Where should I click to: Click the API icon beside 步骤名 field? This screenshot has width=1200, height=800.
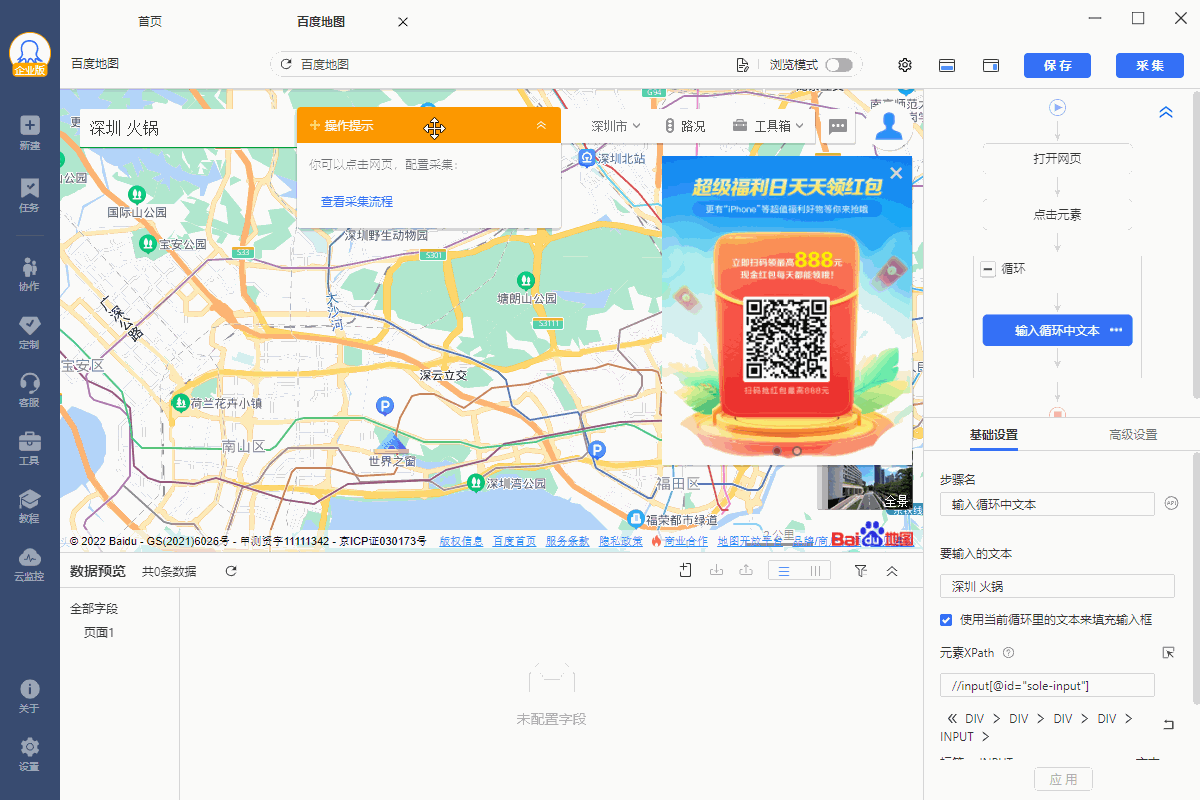click(x=1172, y=503)
